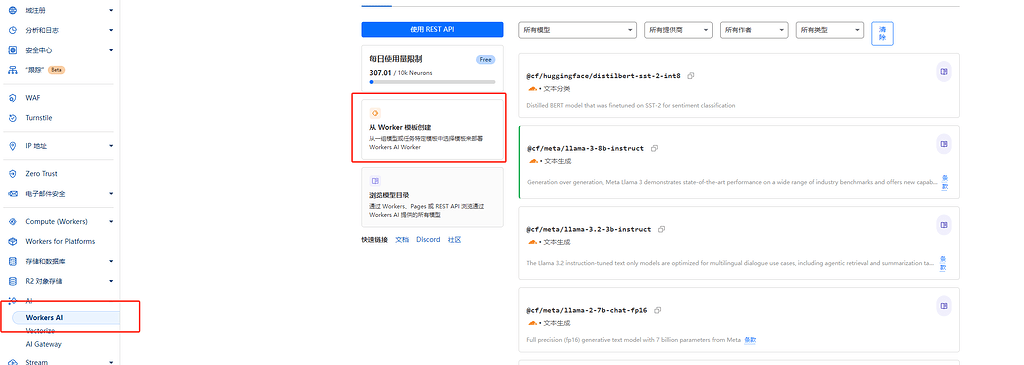Open Vectorize in the sidebar
Image resolution: width=1024 pixels, height=365 pixels.
[x=40, y=331]
